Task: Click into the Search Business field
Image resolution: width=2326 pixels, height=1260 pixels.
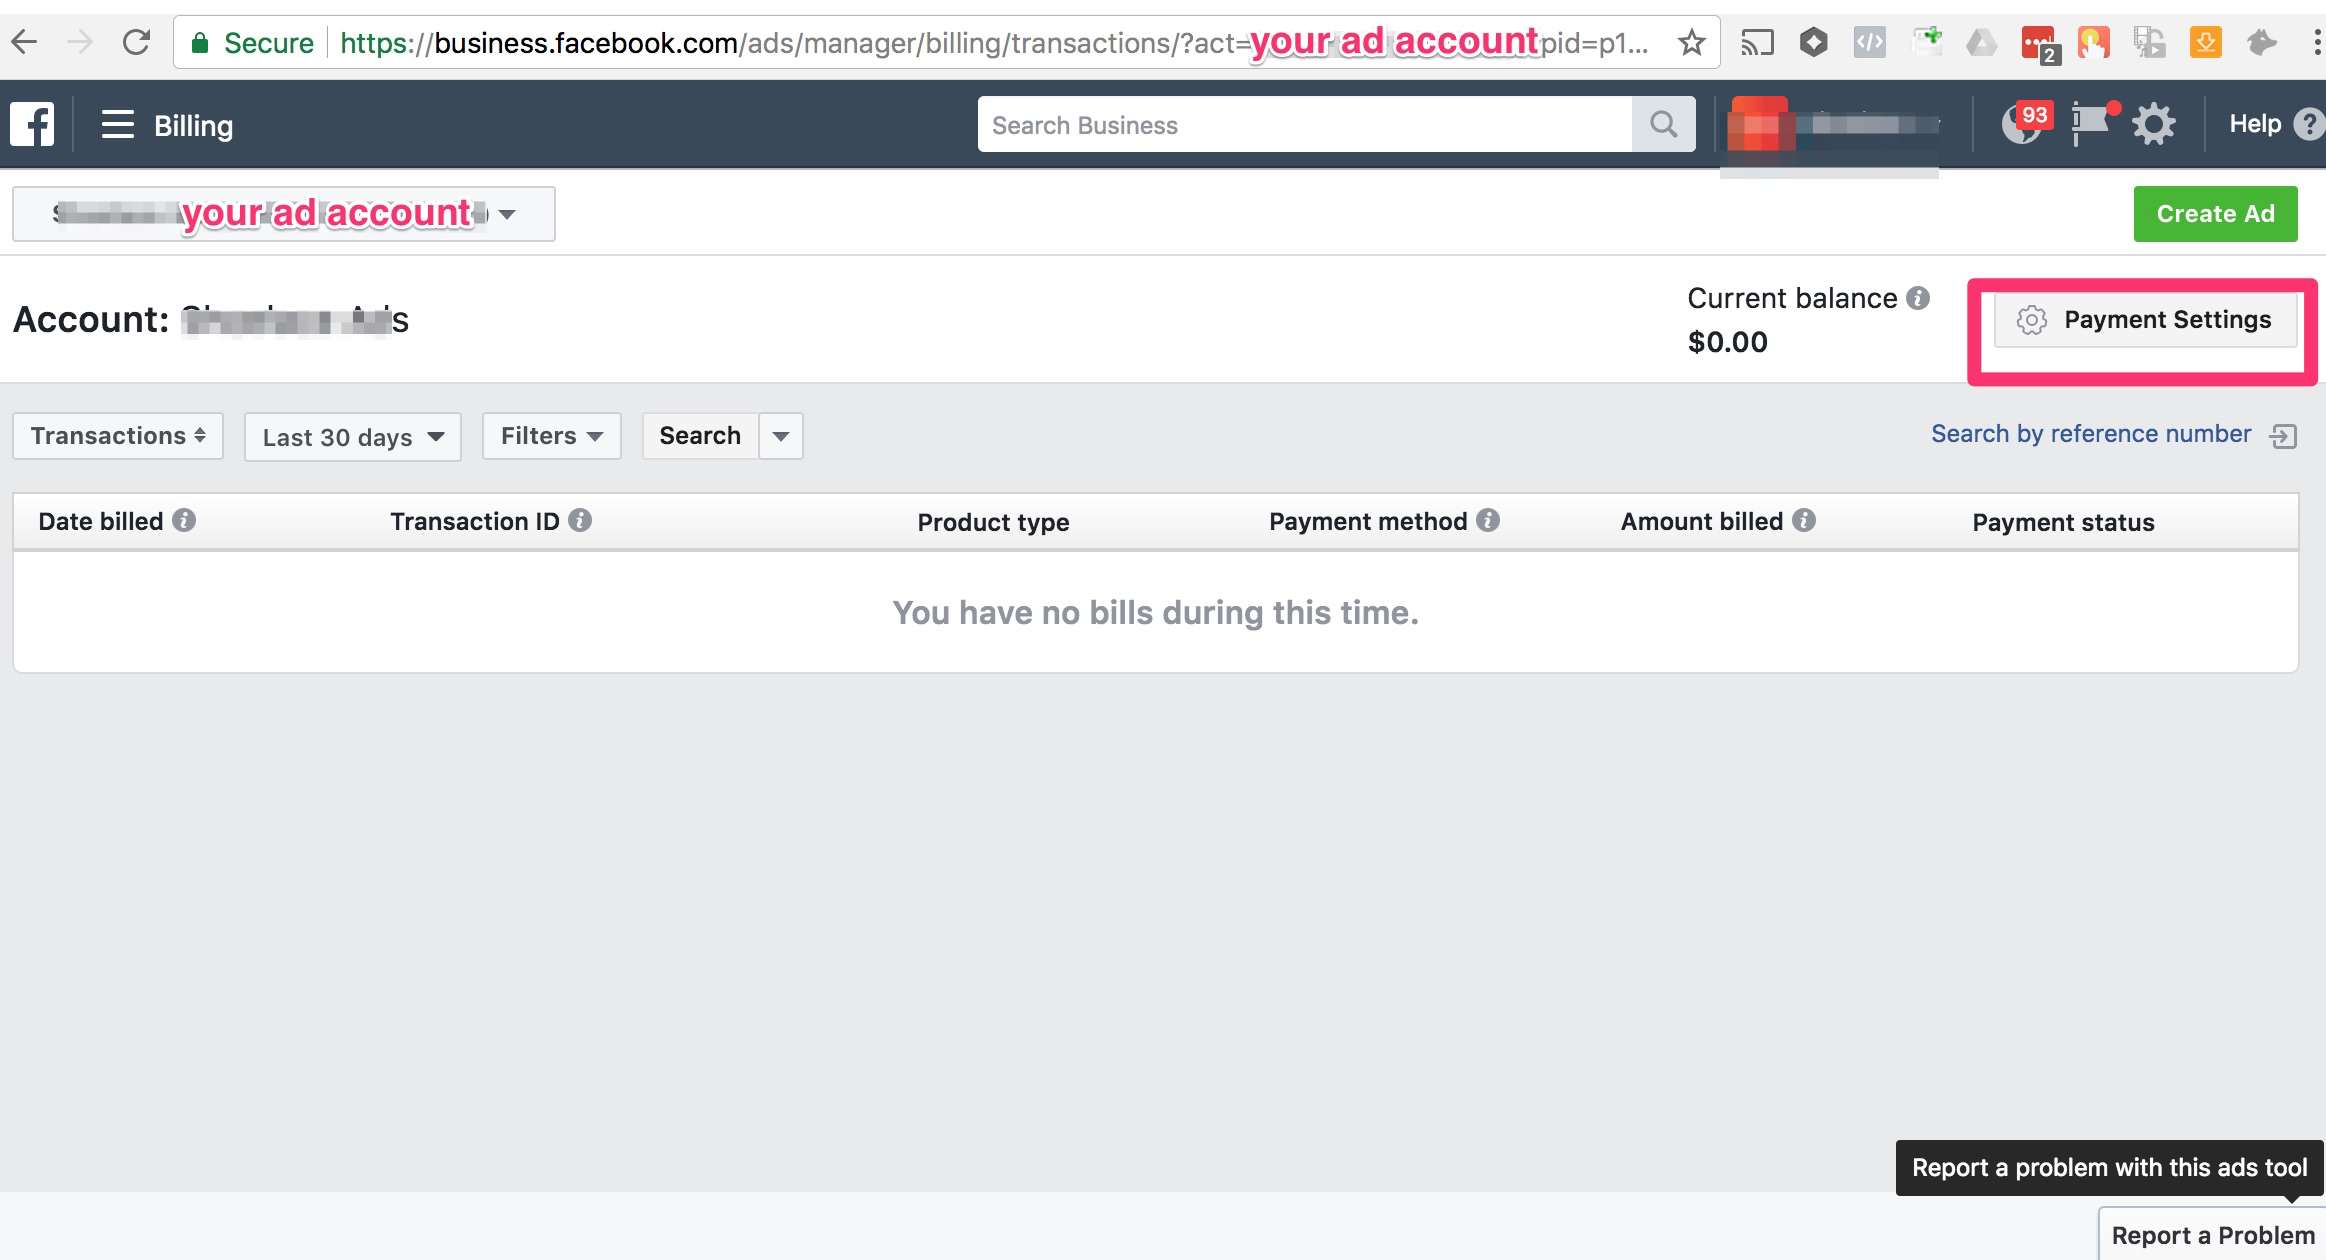Action: 1305,124
